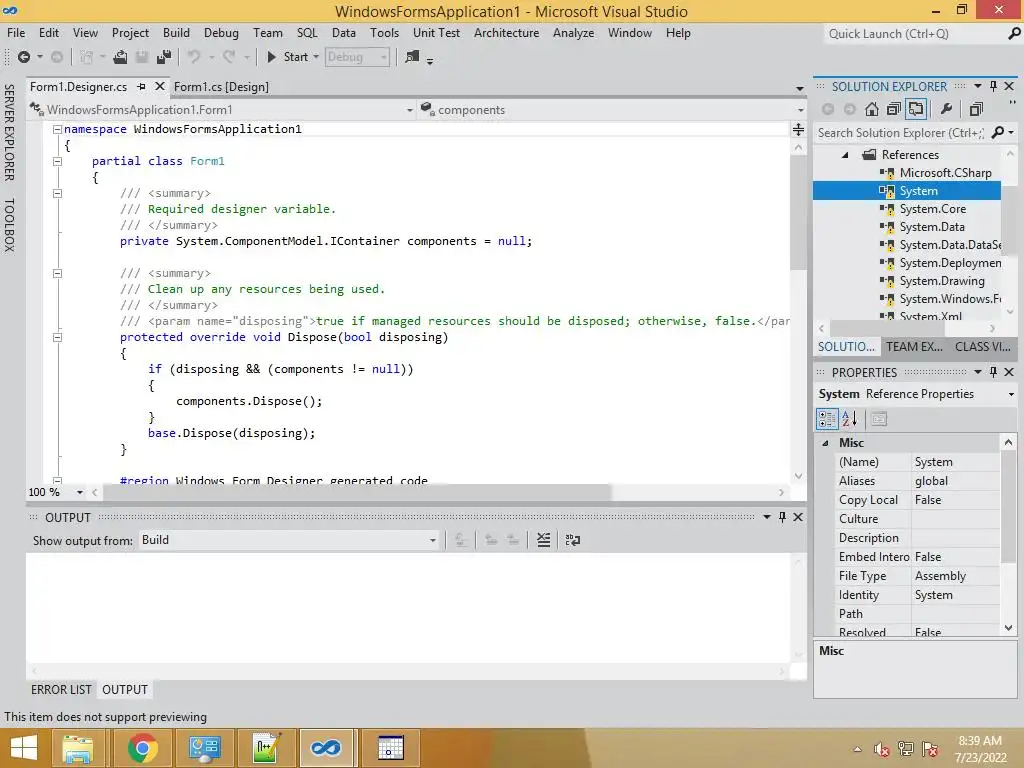
Task: Collapse the namespace WindowsFormsApplication1 code block
Action: pos(57,129)
